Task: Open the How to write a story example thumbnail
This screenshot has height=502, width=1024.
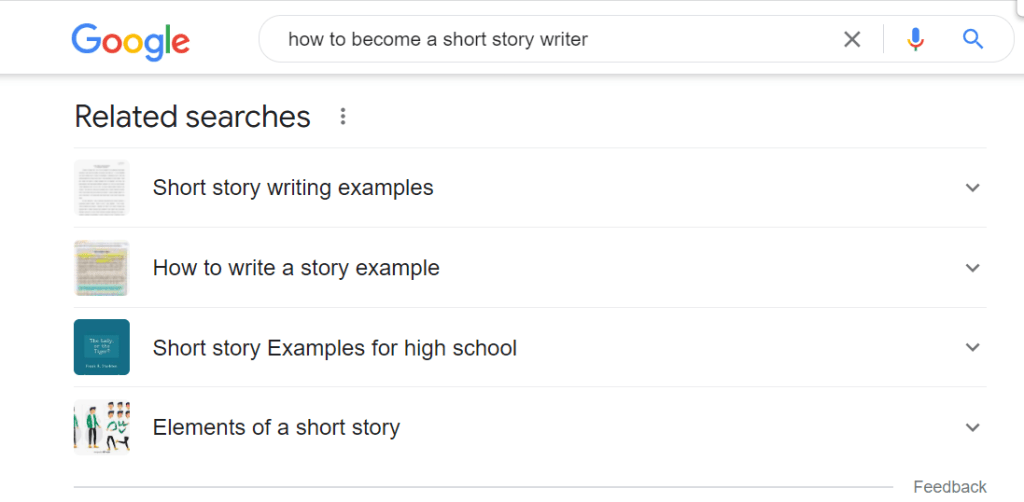Action: (x=102, y=268)
